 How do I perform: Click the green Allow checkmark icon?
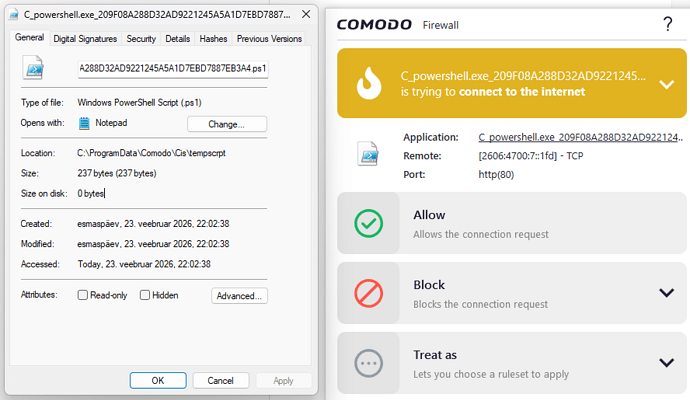tap(368, 223)
